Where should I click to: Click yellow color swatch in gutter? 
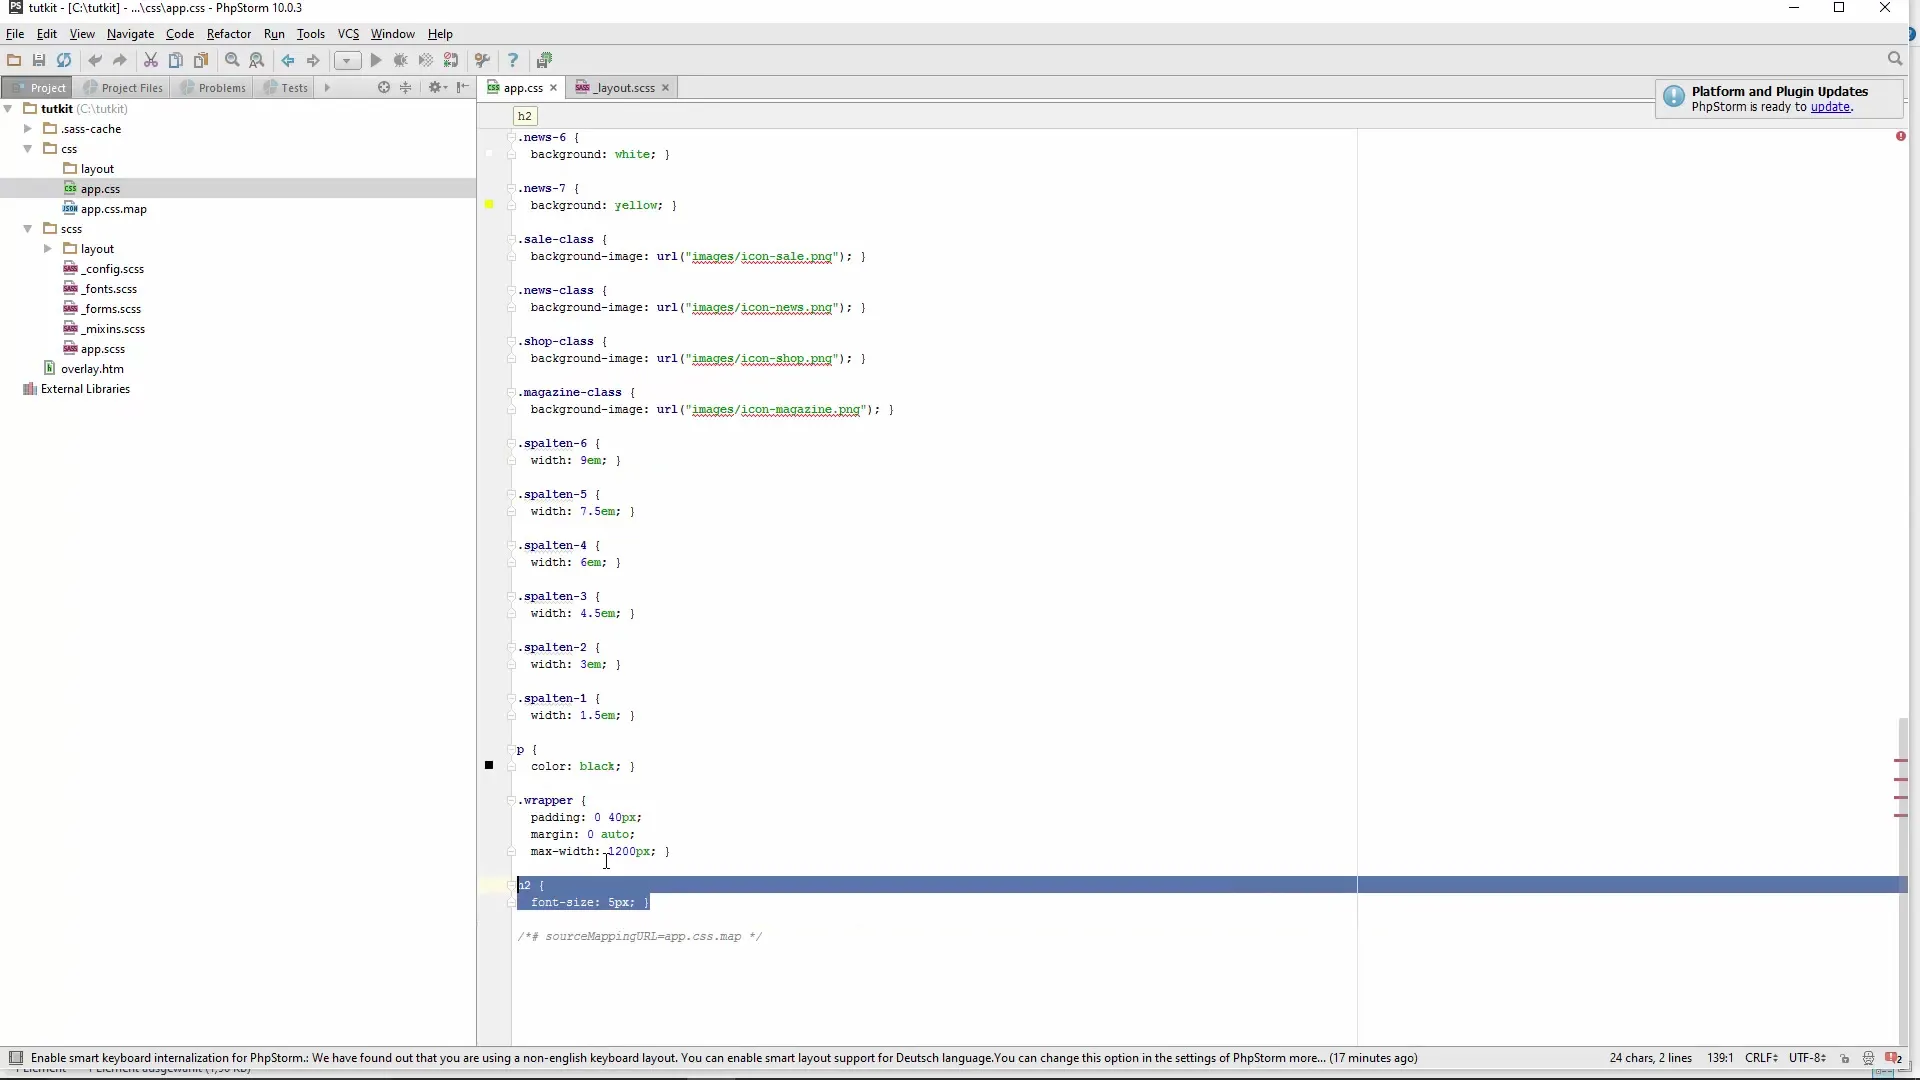point(489,204)
